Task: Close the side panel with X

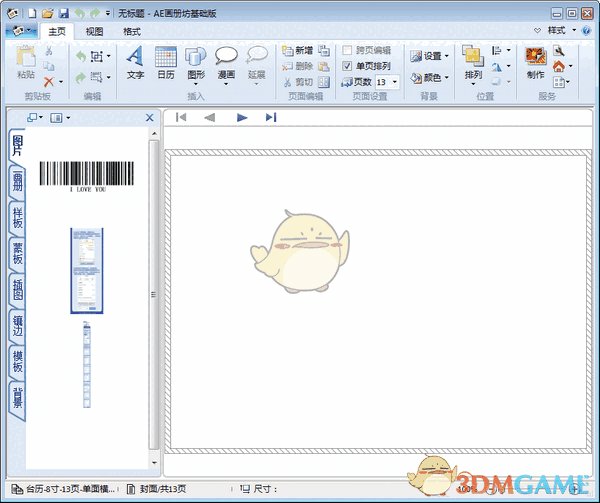Action: pyautogui.click(x=150, y=117)
